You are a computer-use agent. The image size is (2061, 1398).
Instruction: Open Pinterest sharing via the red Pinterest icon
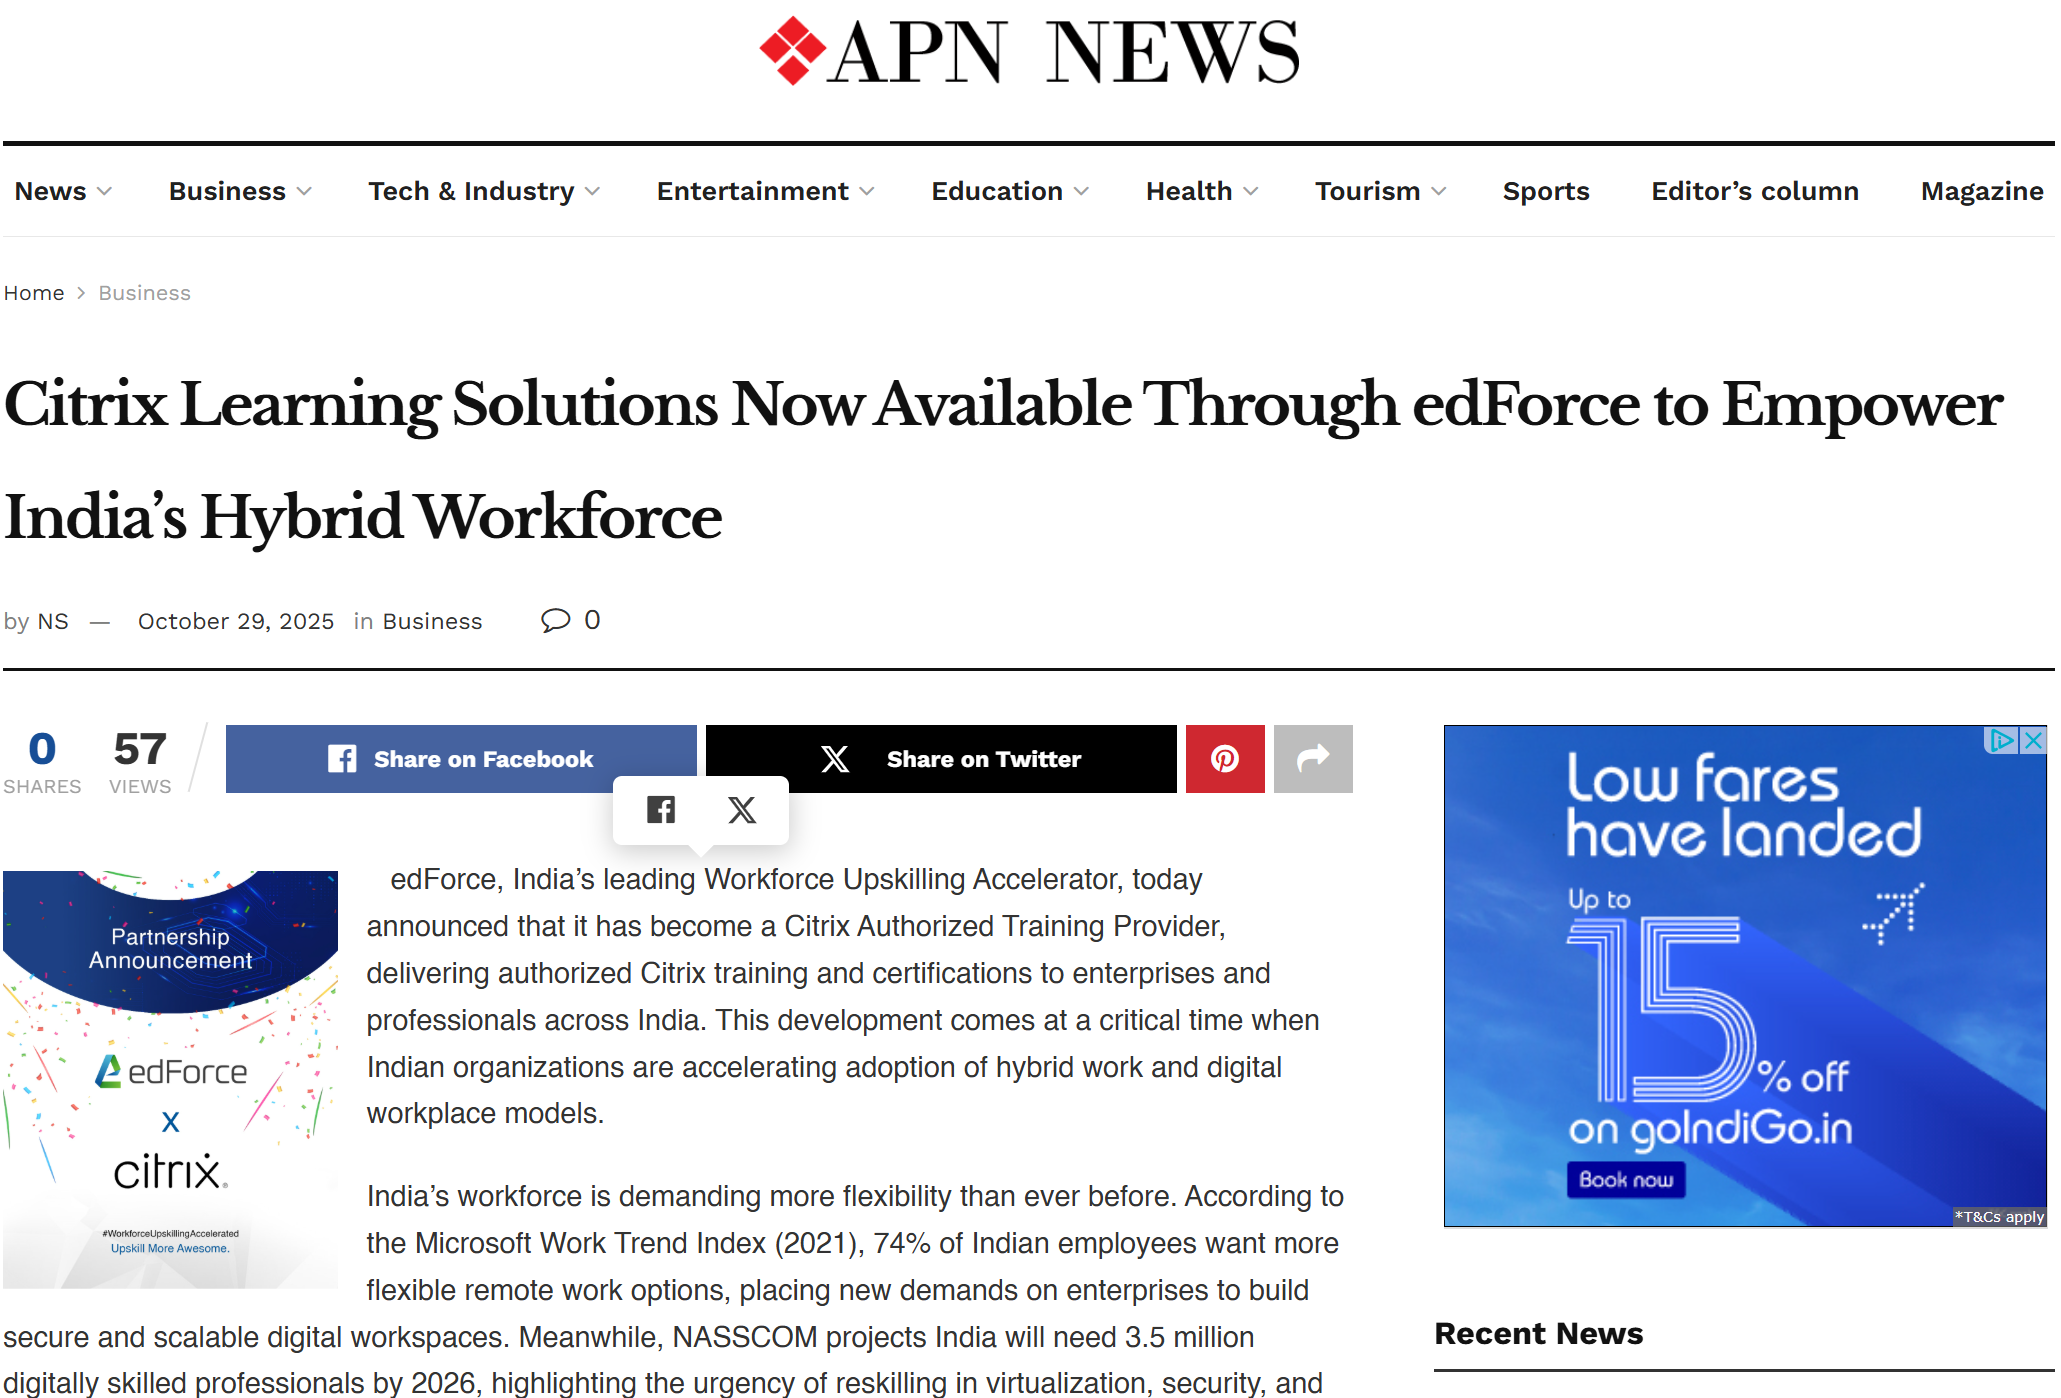tap(1225, 758)
